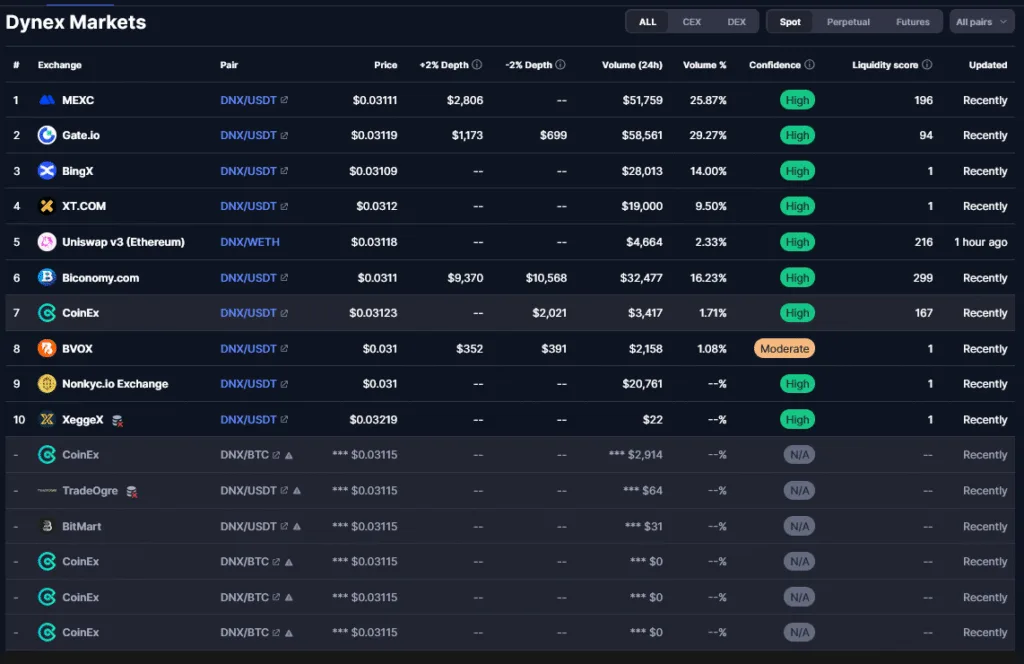
Task: Click the external link icon in BitMart row
Action: [284, 526]
